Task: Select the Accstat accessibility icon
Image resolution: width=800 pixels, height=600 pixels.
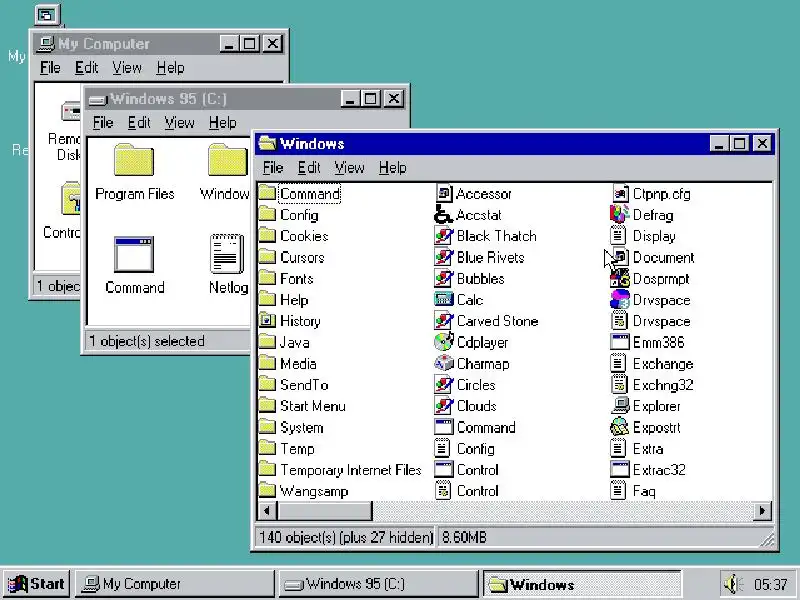Action: [444, 215]
